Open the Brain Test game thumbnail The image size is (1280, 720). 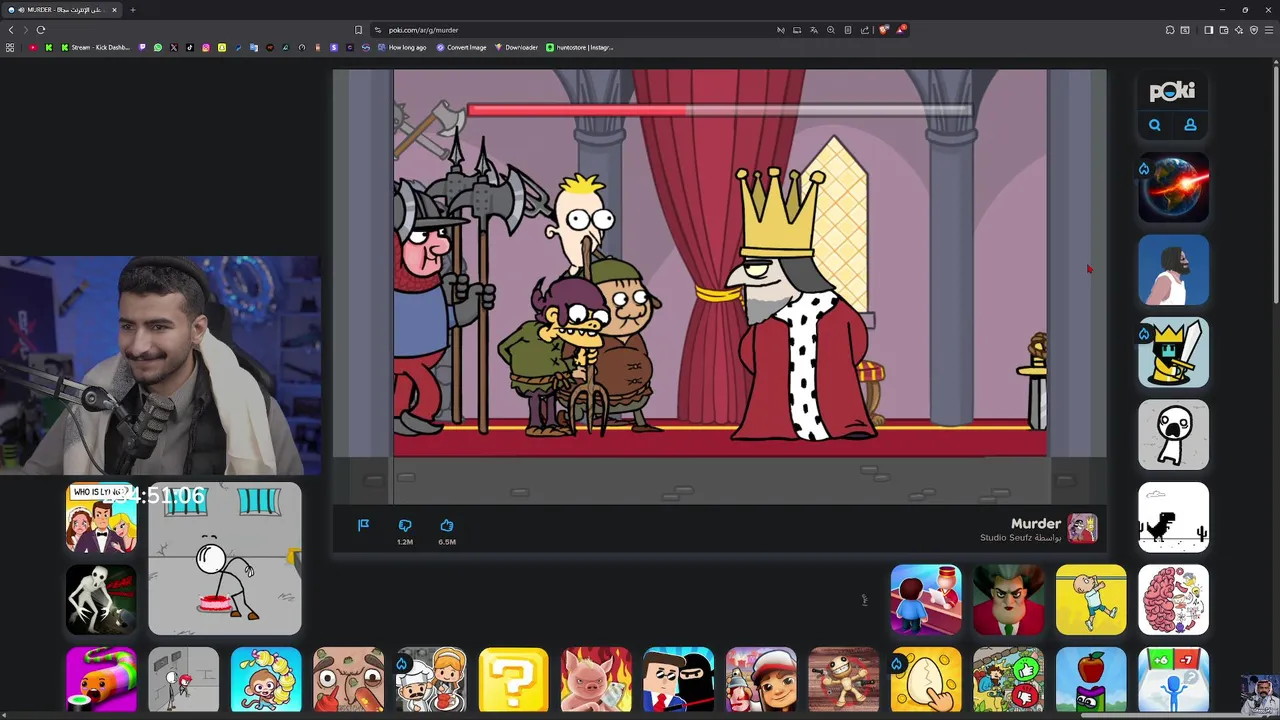click(1173, 600)
